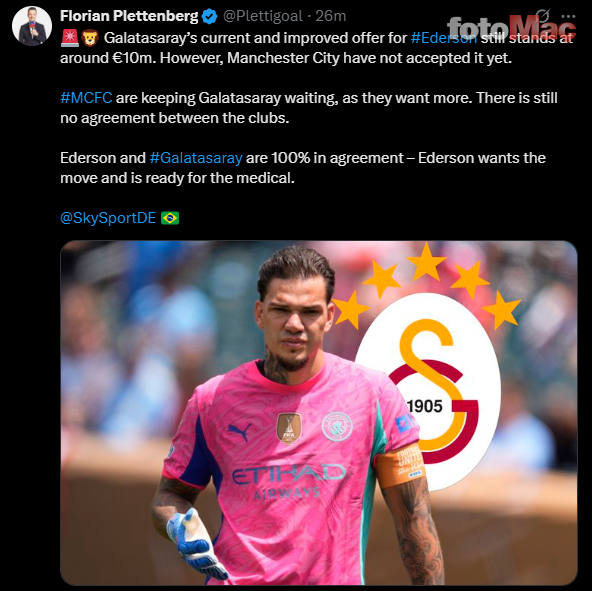Open the #MCFC hashtag
This screenshot has height=591, width=592.
pos(86,98)
